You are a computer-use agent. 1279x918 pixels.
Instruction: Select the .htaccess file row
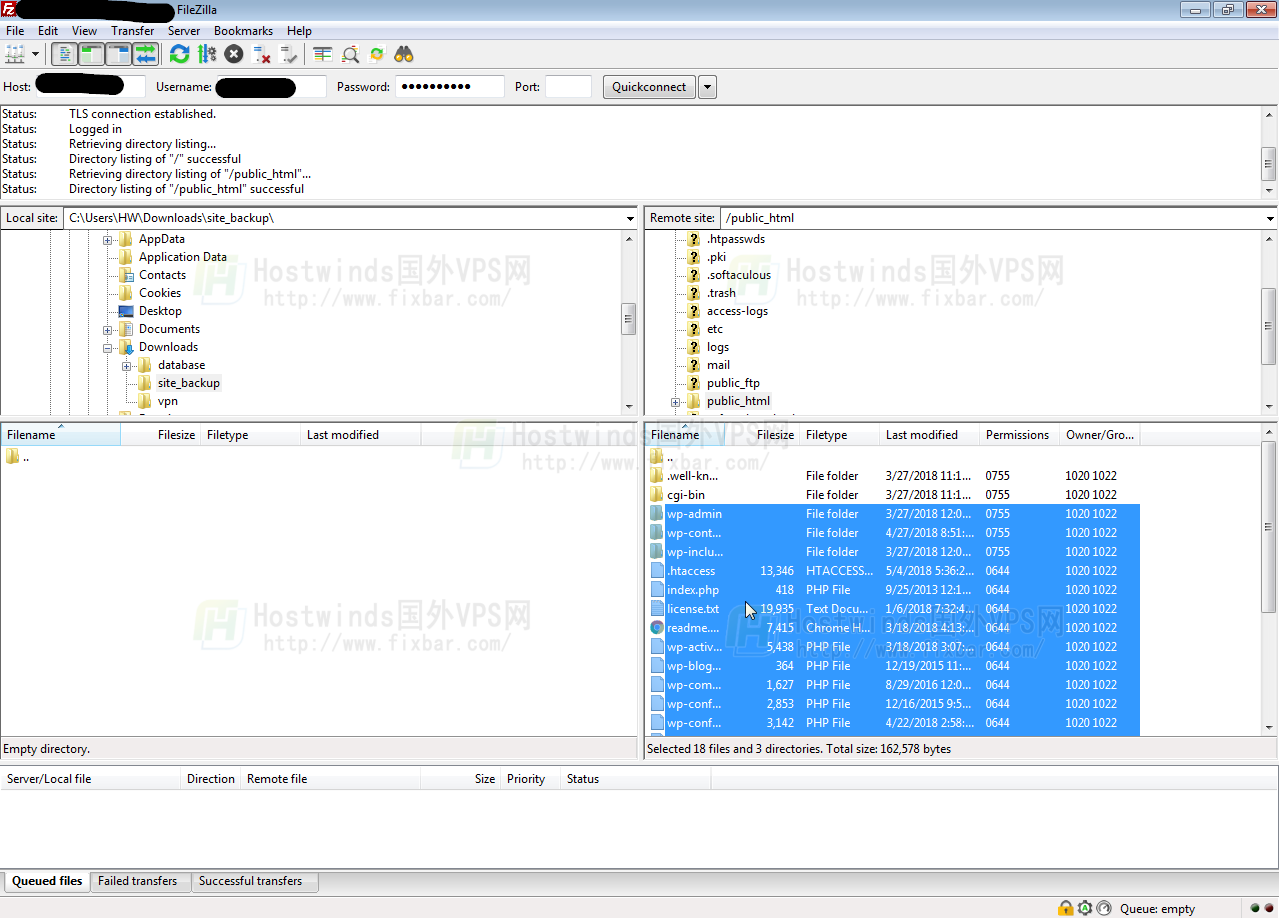[x=893, y=571]
